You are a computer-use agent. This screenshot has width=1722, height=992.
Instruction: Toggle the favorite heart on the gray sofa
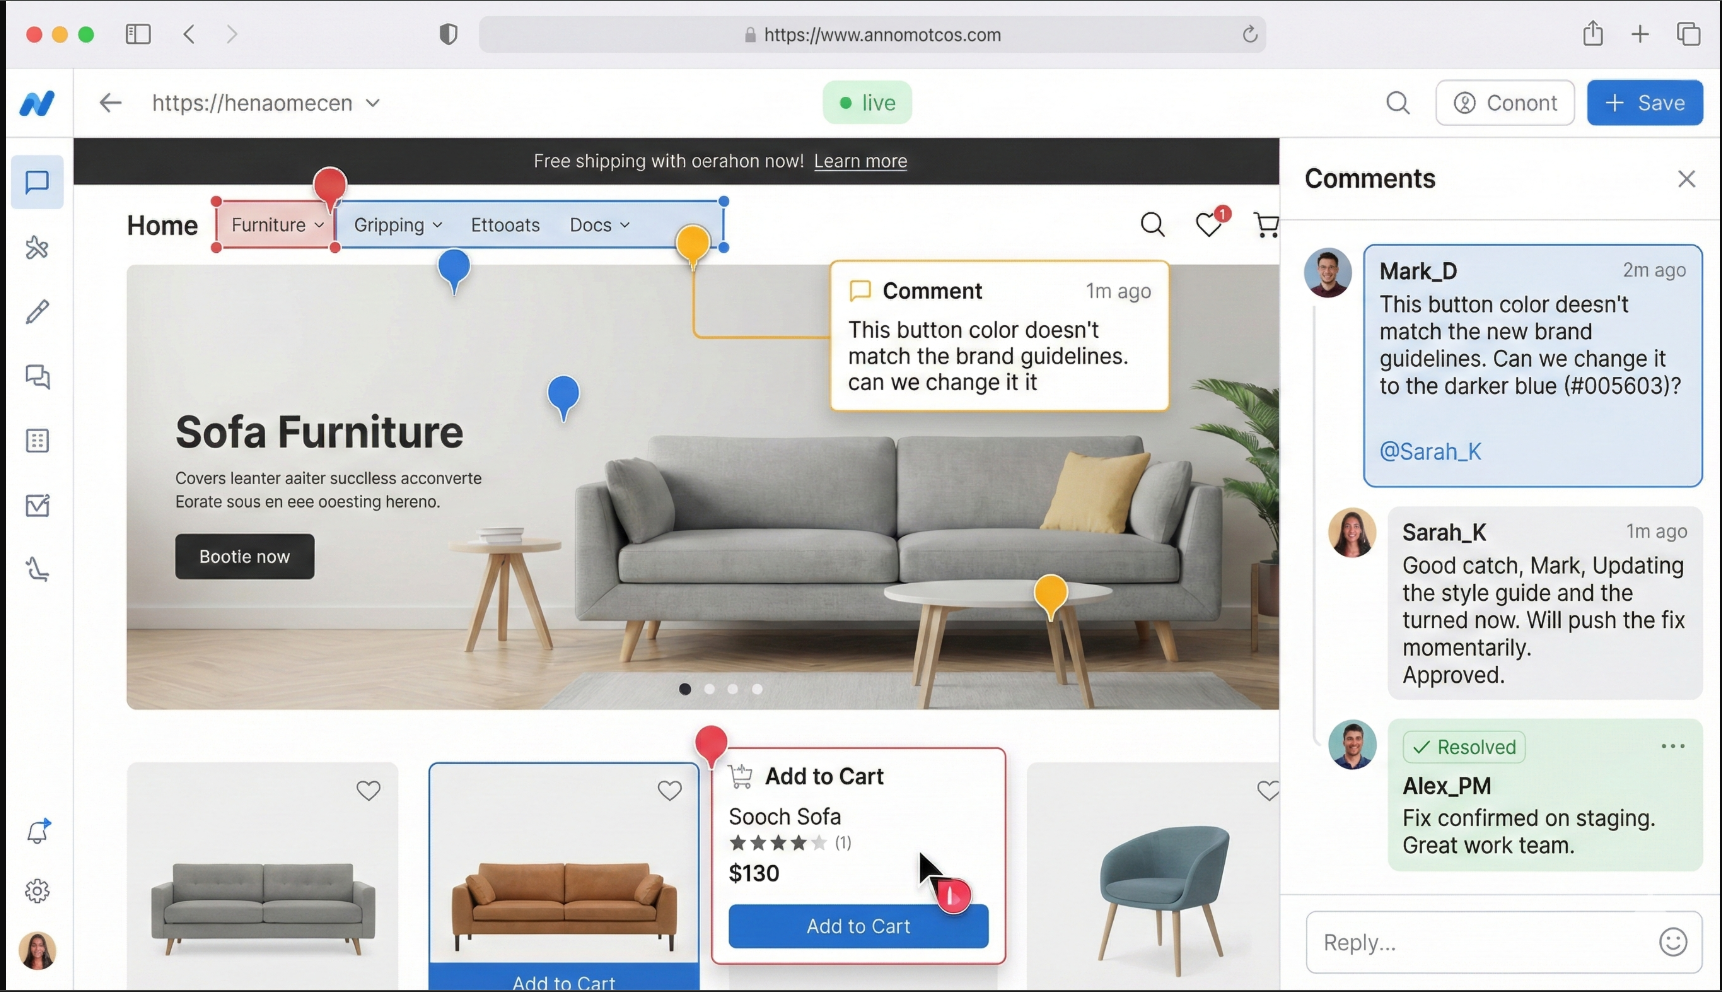pyautogui.click(x=368, y=791)
